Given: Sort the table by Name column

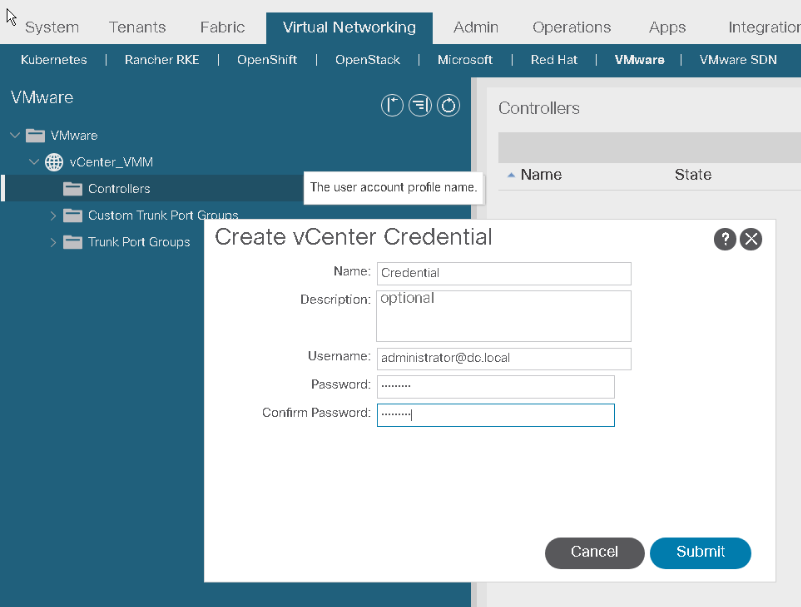Looking at the screenshot, I should [x=541, y=175].
